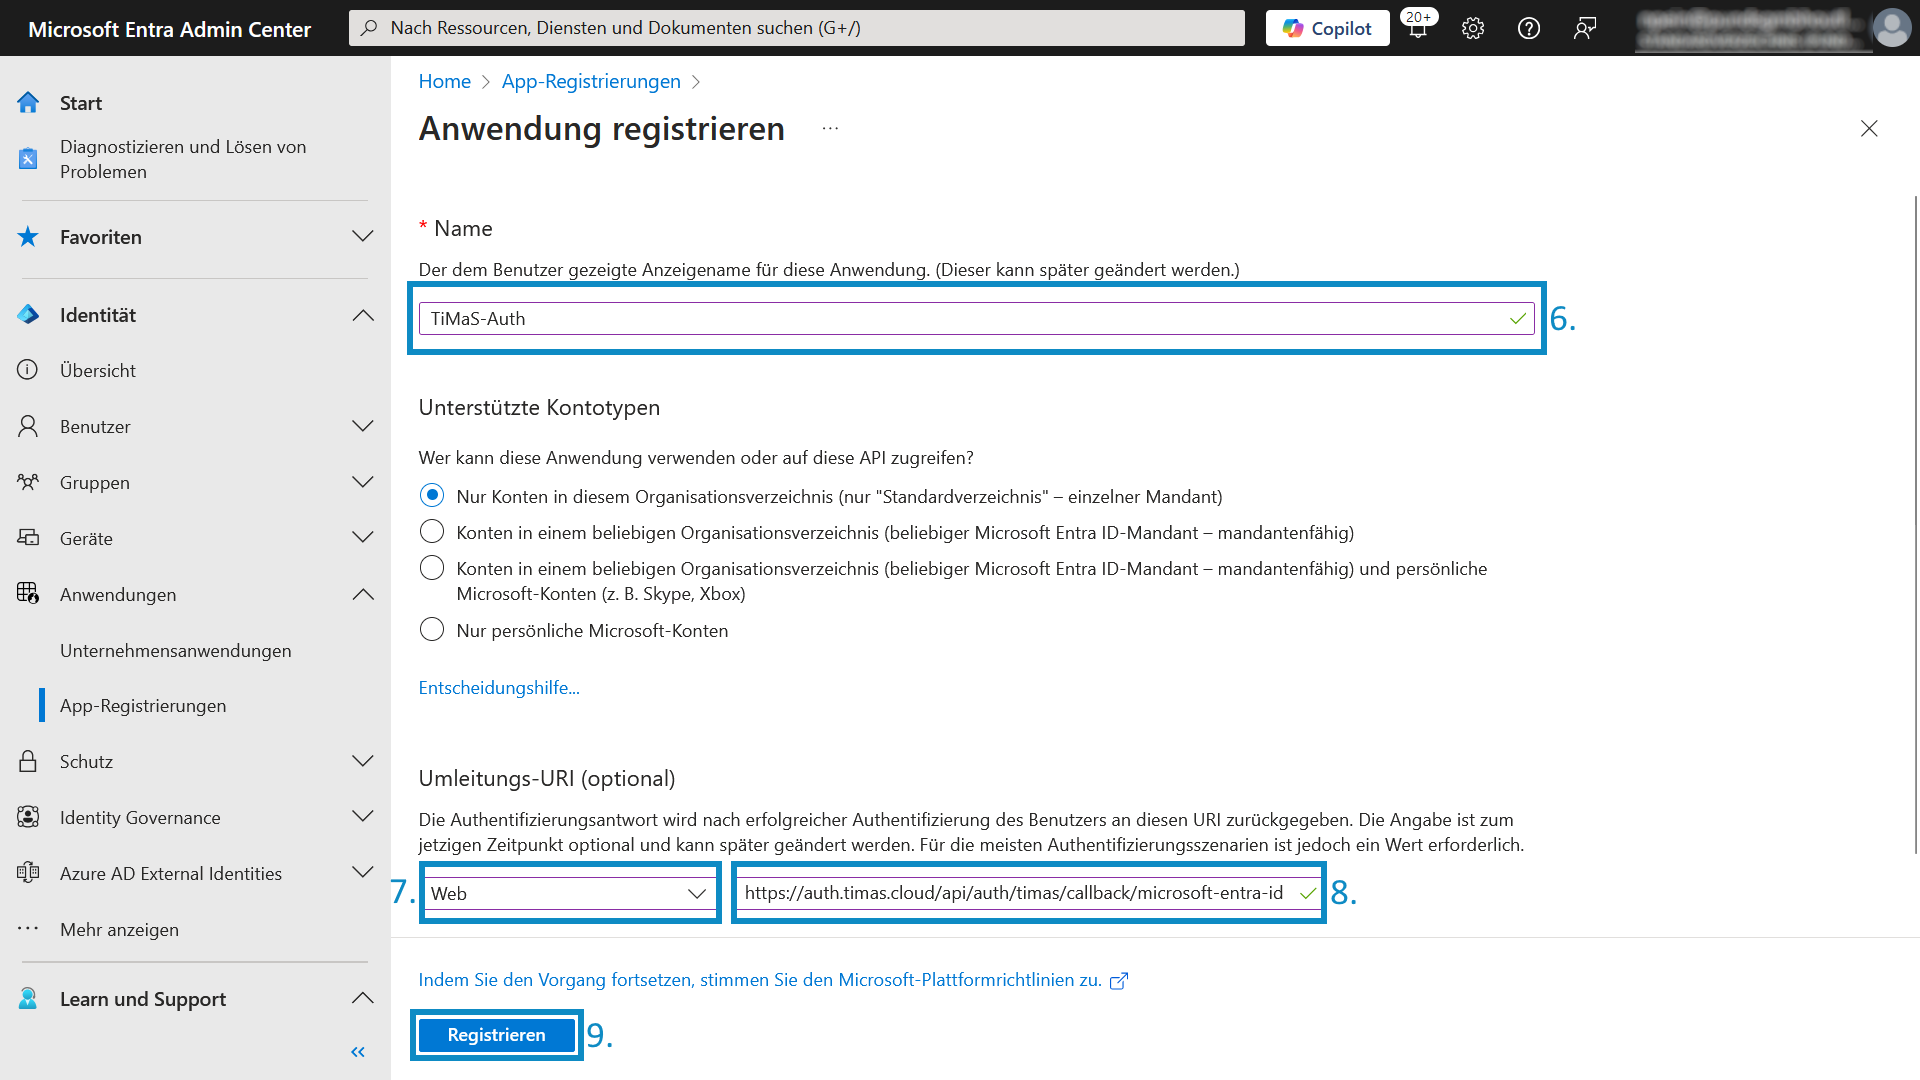Click the vertical page scrollbar
Image resolution: width=1920 pixels, height=1080 pixels.
[1915, 525]
